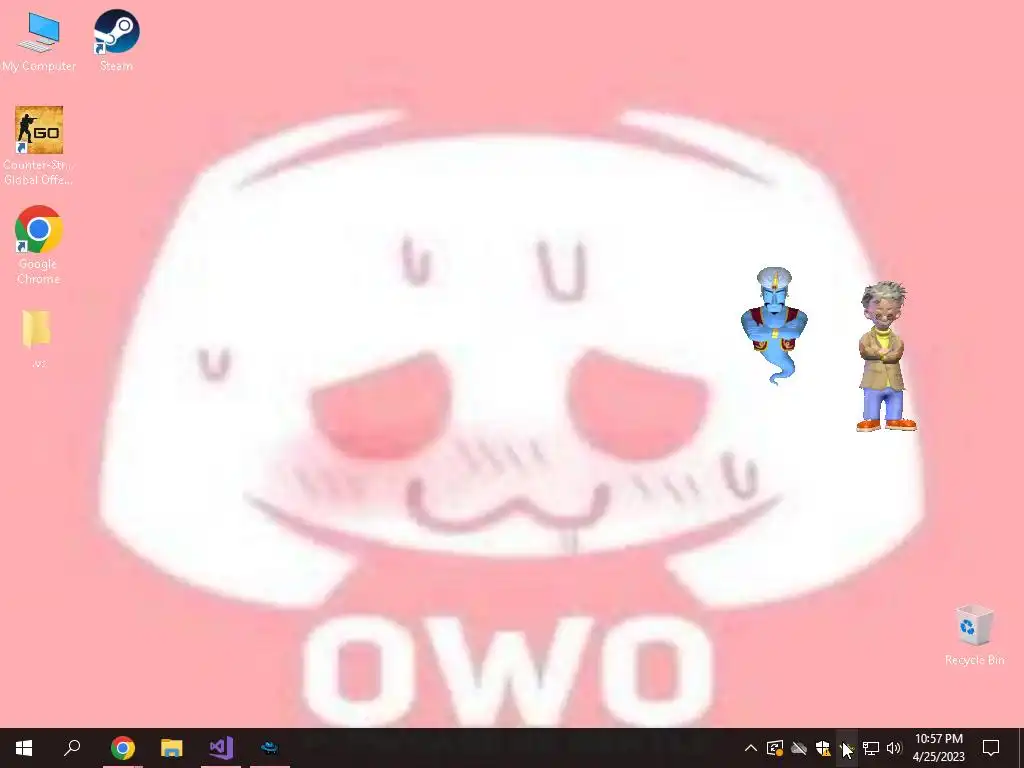Show hidden system tray icons
The width and height of the screenshot is (1024, 768).
(x=751, y=748)
